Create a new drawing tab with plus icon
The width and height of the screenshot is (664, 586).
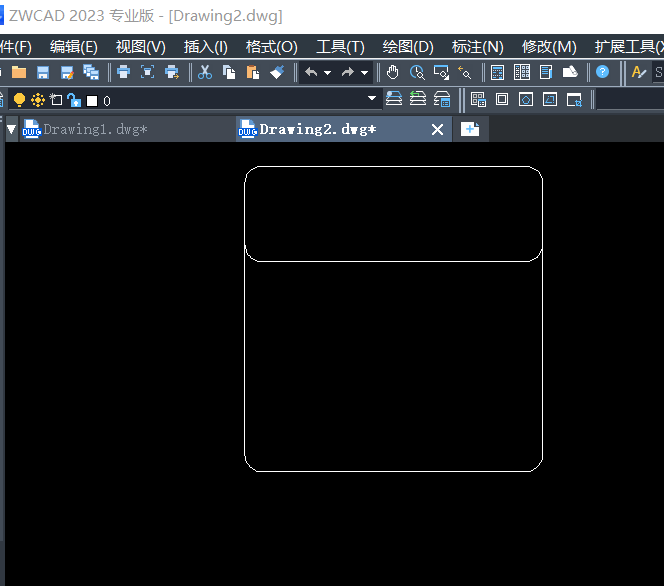tap(470, 129)
